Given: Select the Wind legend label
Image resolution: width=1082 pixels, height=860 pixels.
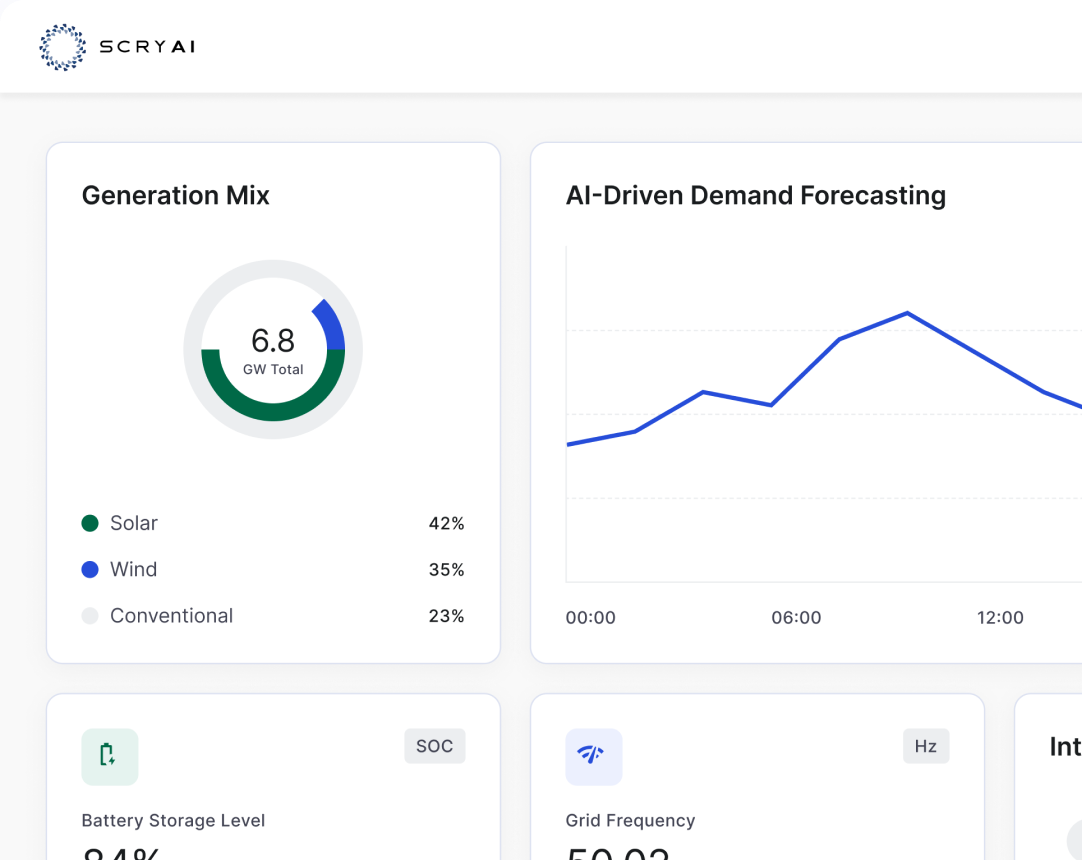Looking at the screenshot, I should tap(134, 569).
